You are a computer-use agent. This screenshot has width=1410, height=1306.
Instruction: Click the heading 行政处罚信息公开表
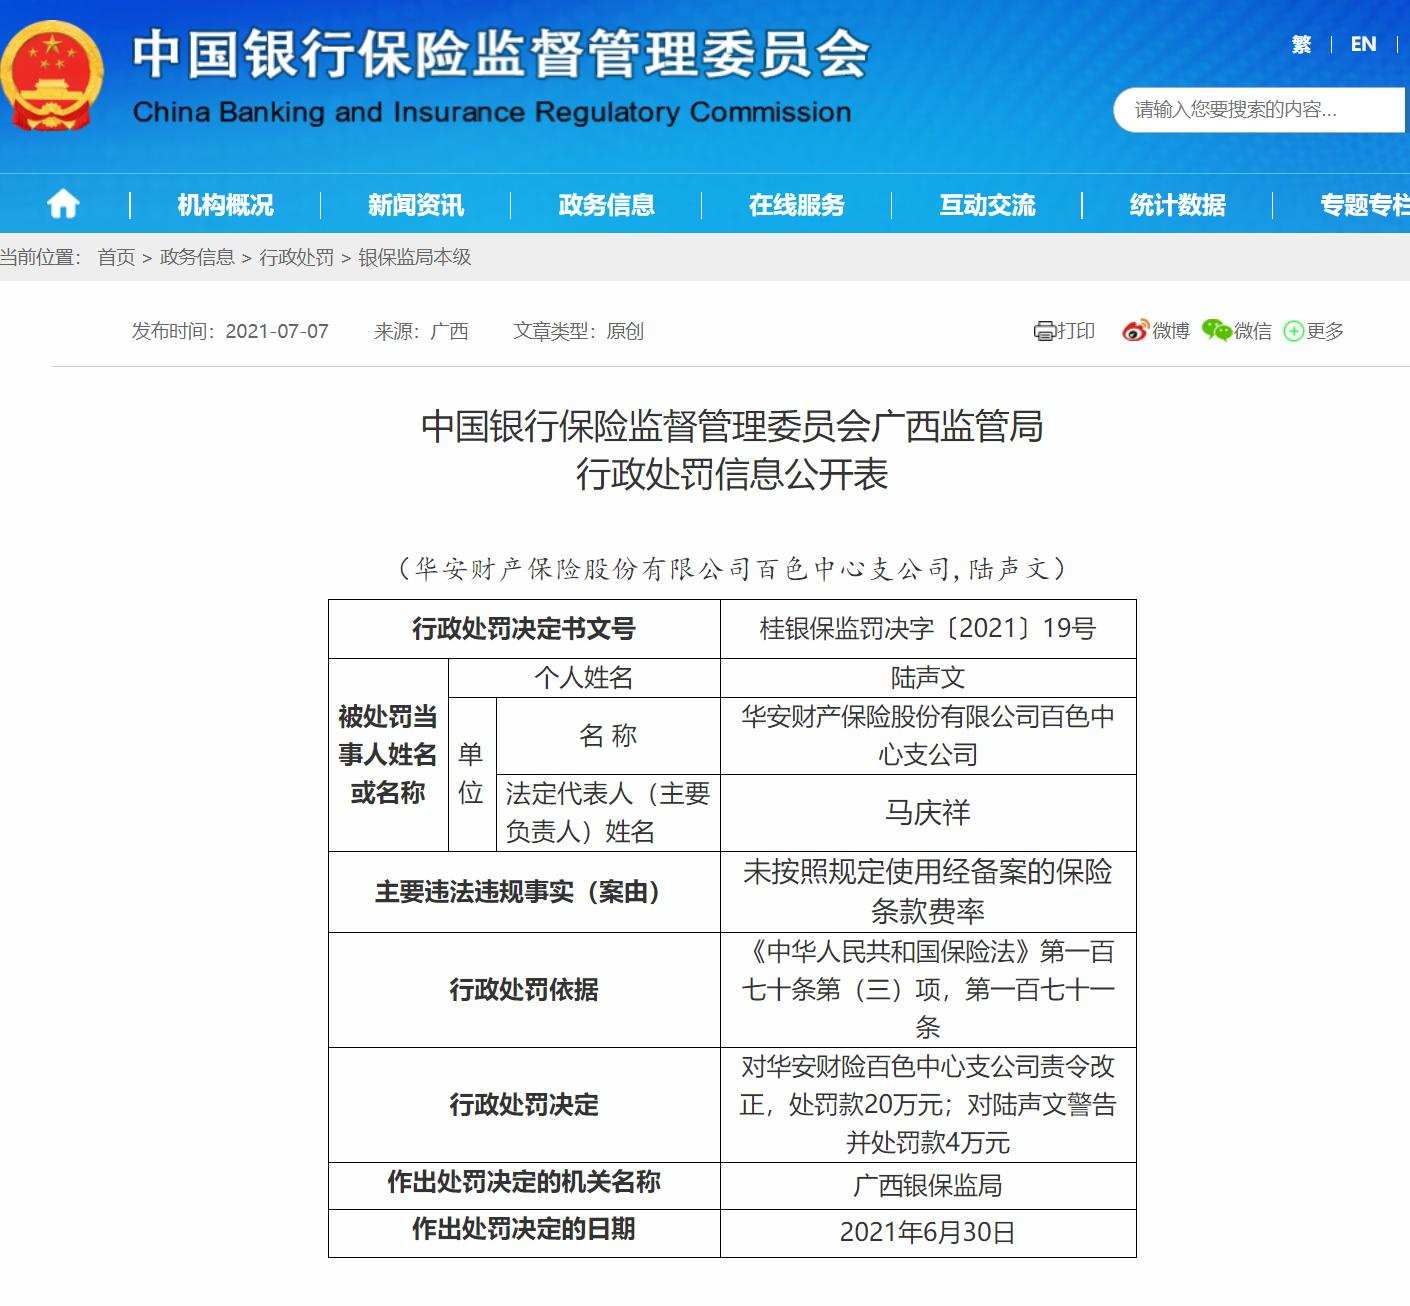(x=732, y=474)
